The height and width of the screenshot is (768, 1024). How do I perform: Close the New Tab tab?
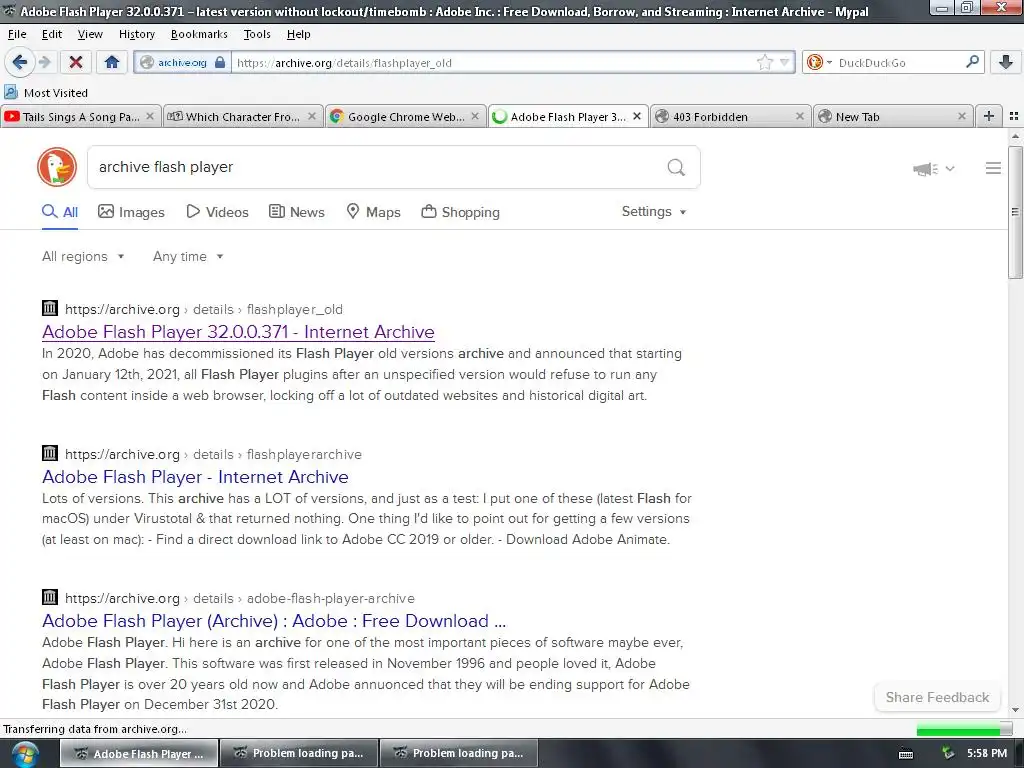(962, 116)
